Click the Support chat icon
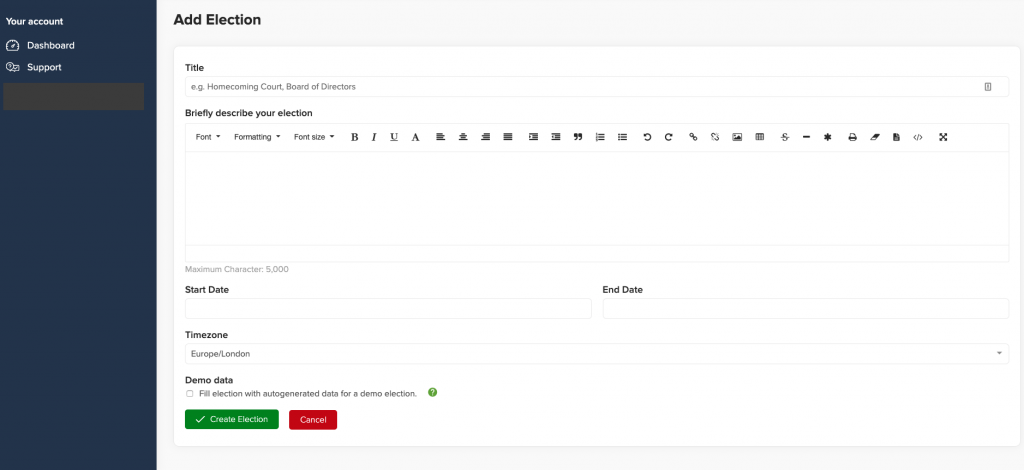1024x470 pixels. point(12,67)
